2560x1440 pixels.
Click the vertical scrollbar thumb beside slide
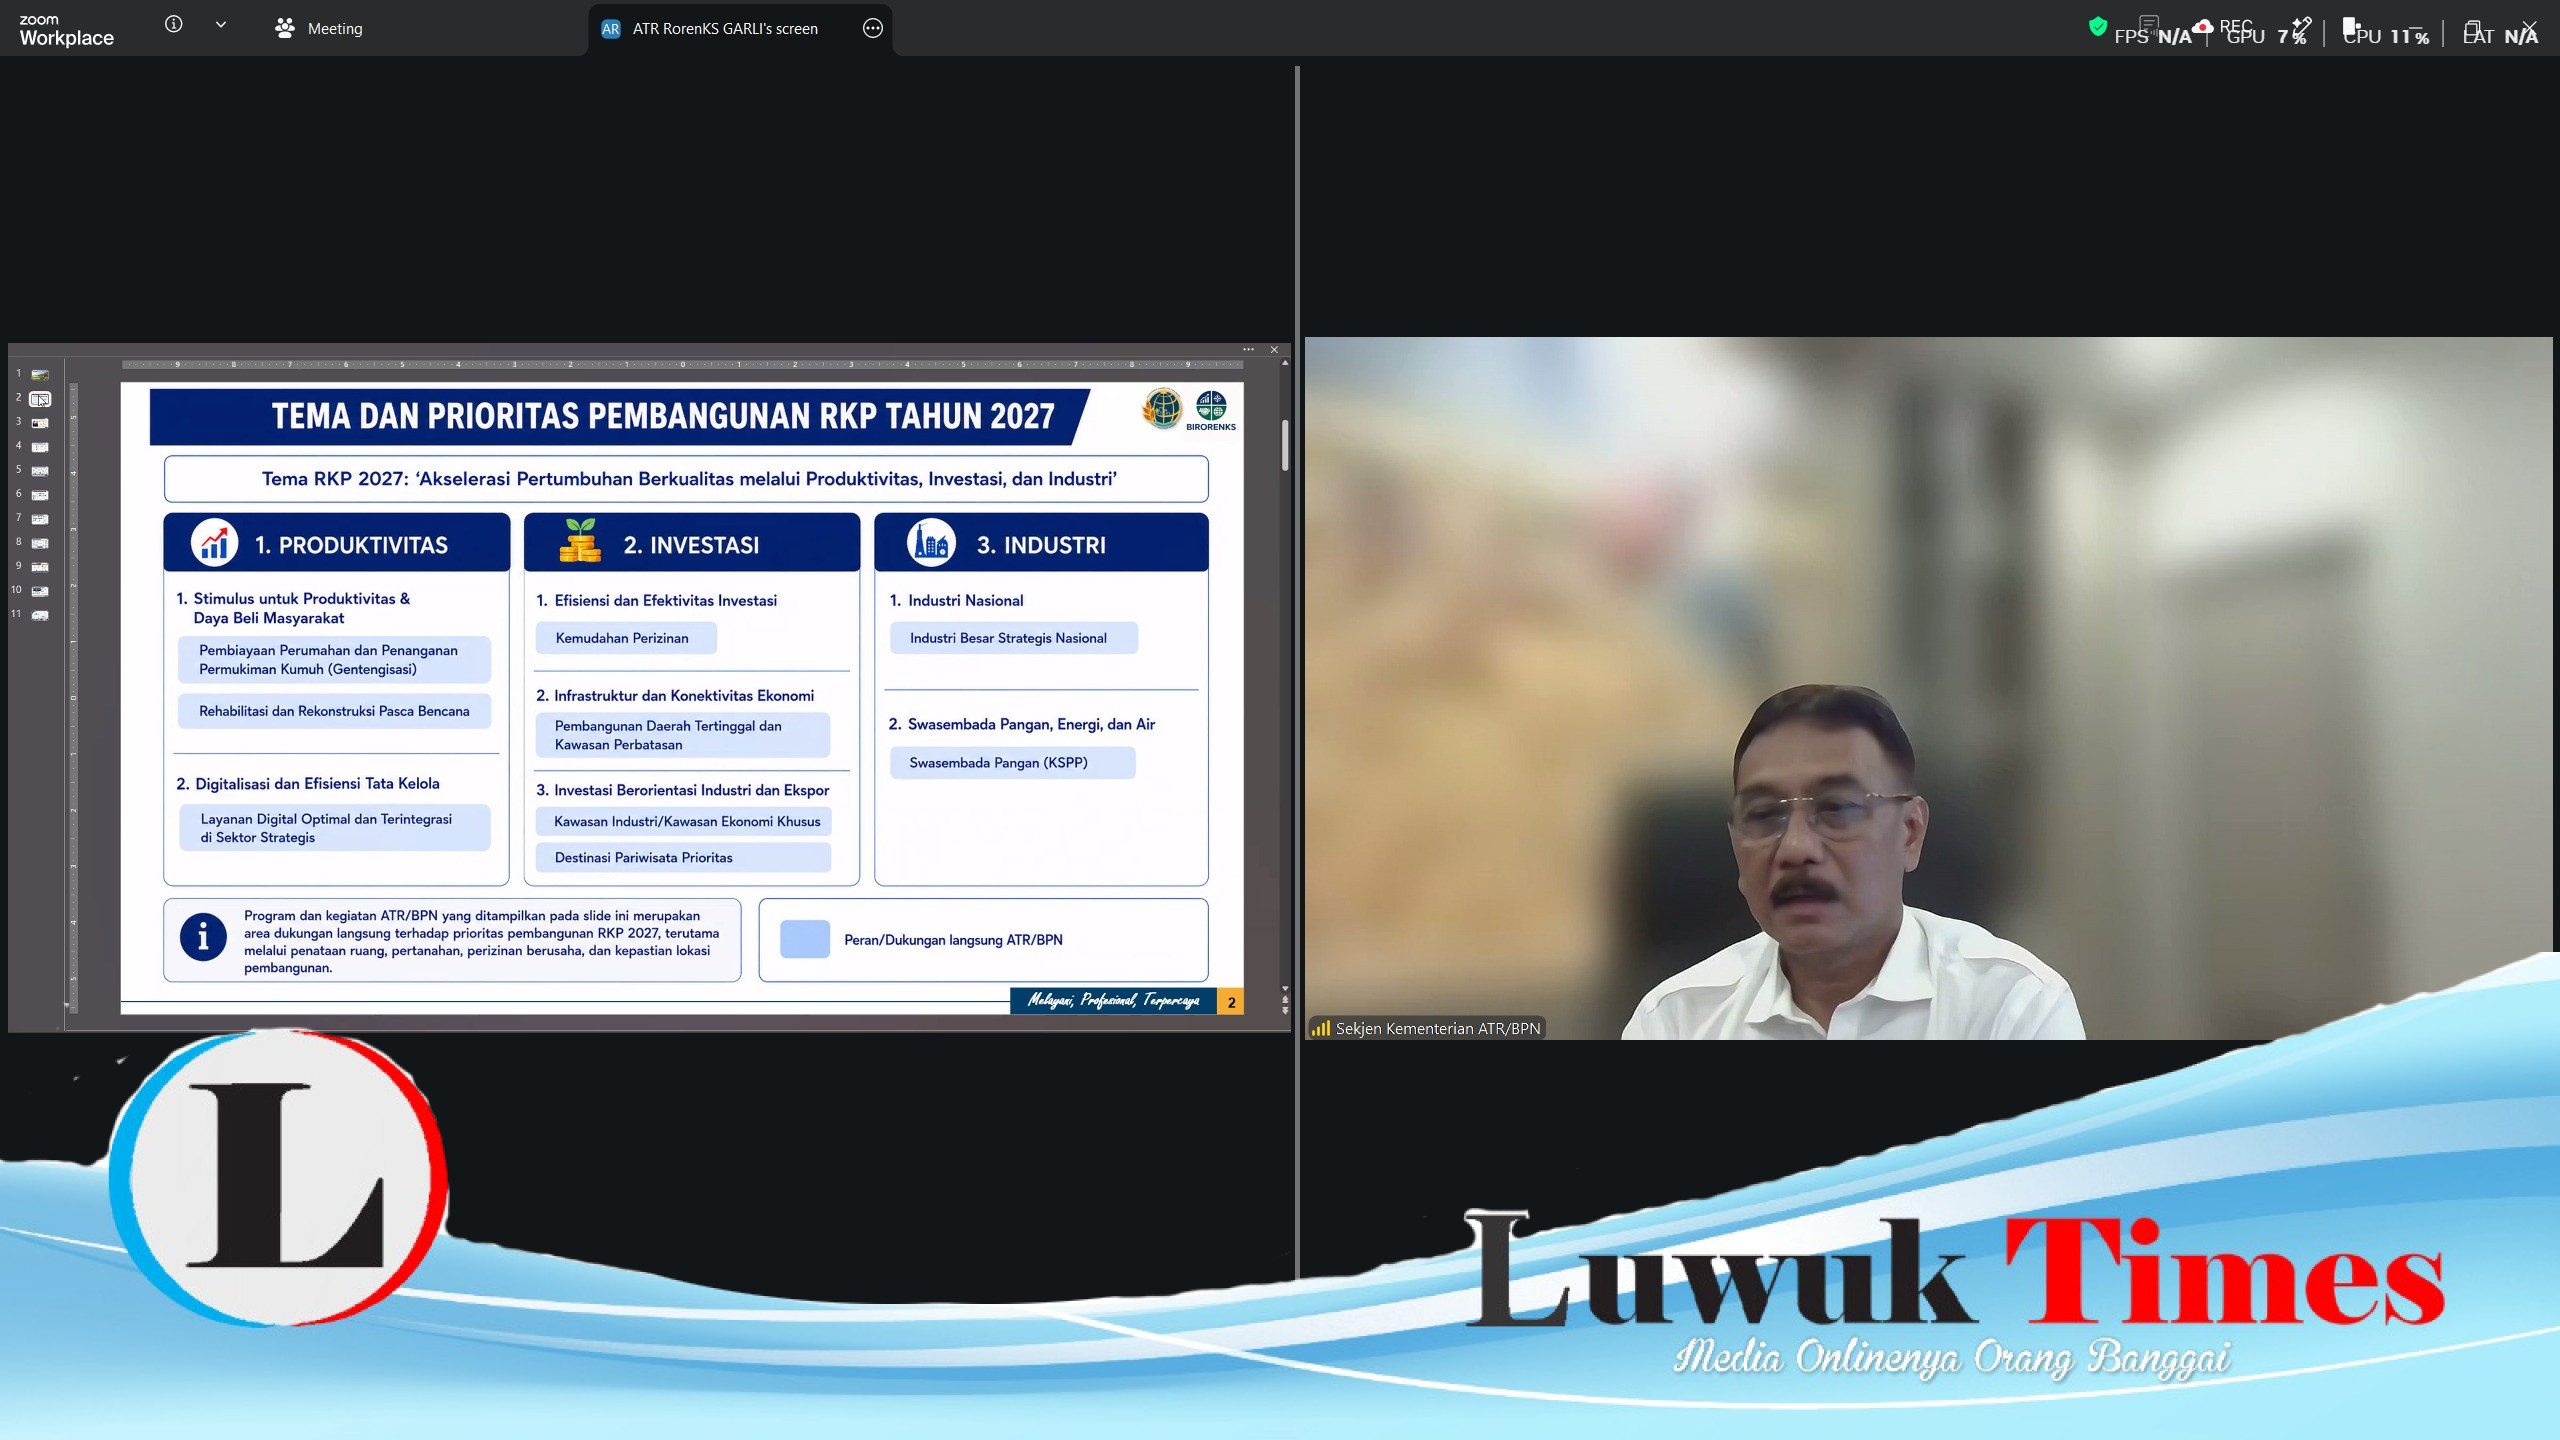pyautogui.click(x=1285, y=445)
